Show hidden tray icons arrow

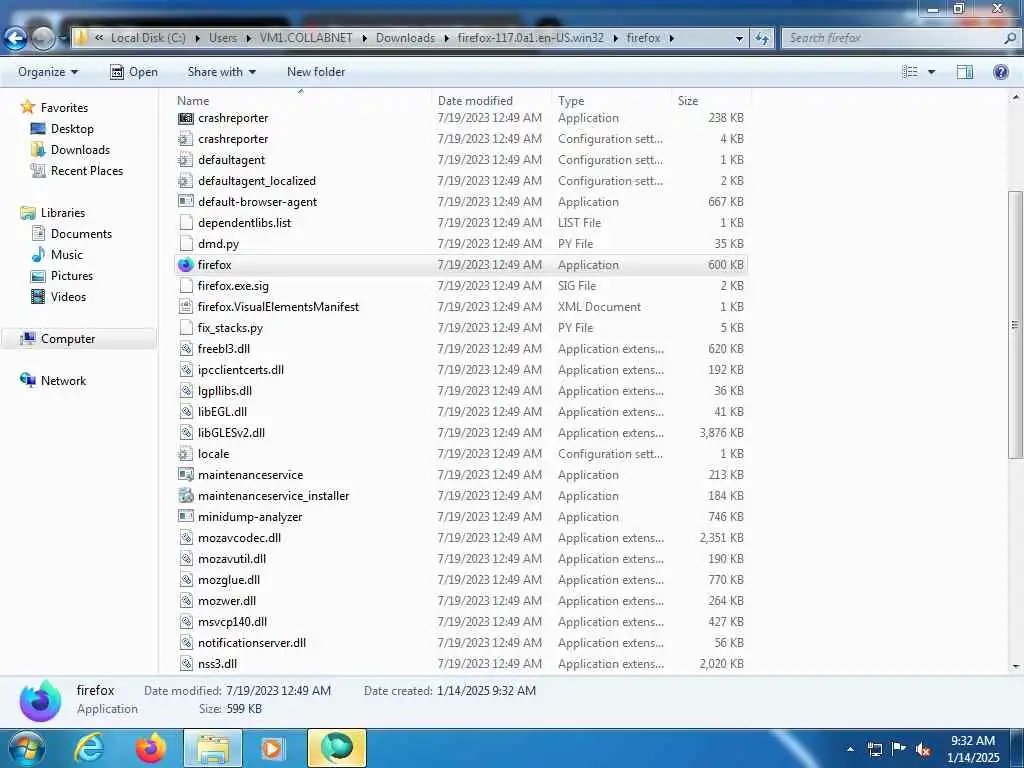pyautogui.click(x=850, y=749)
